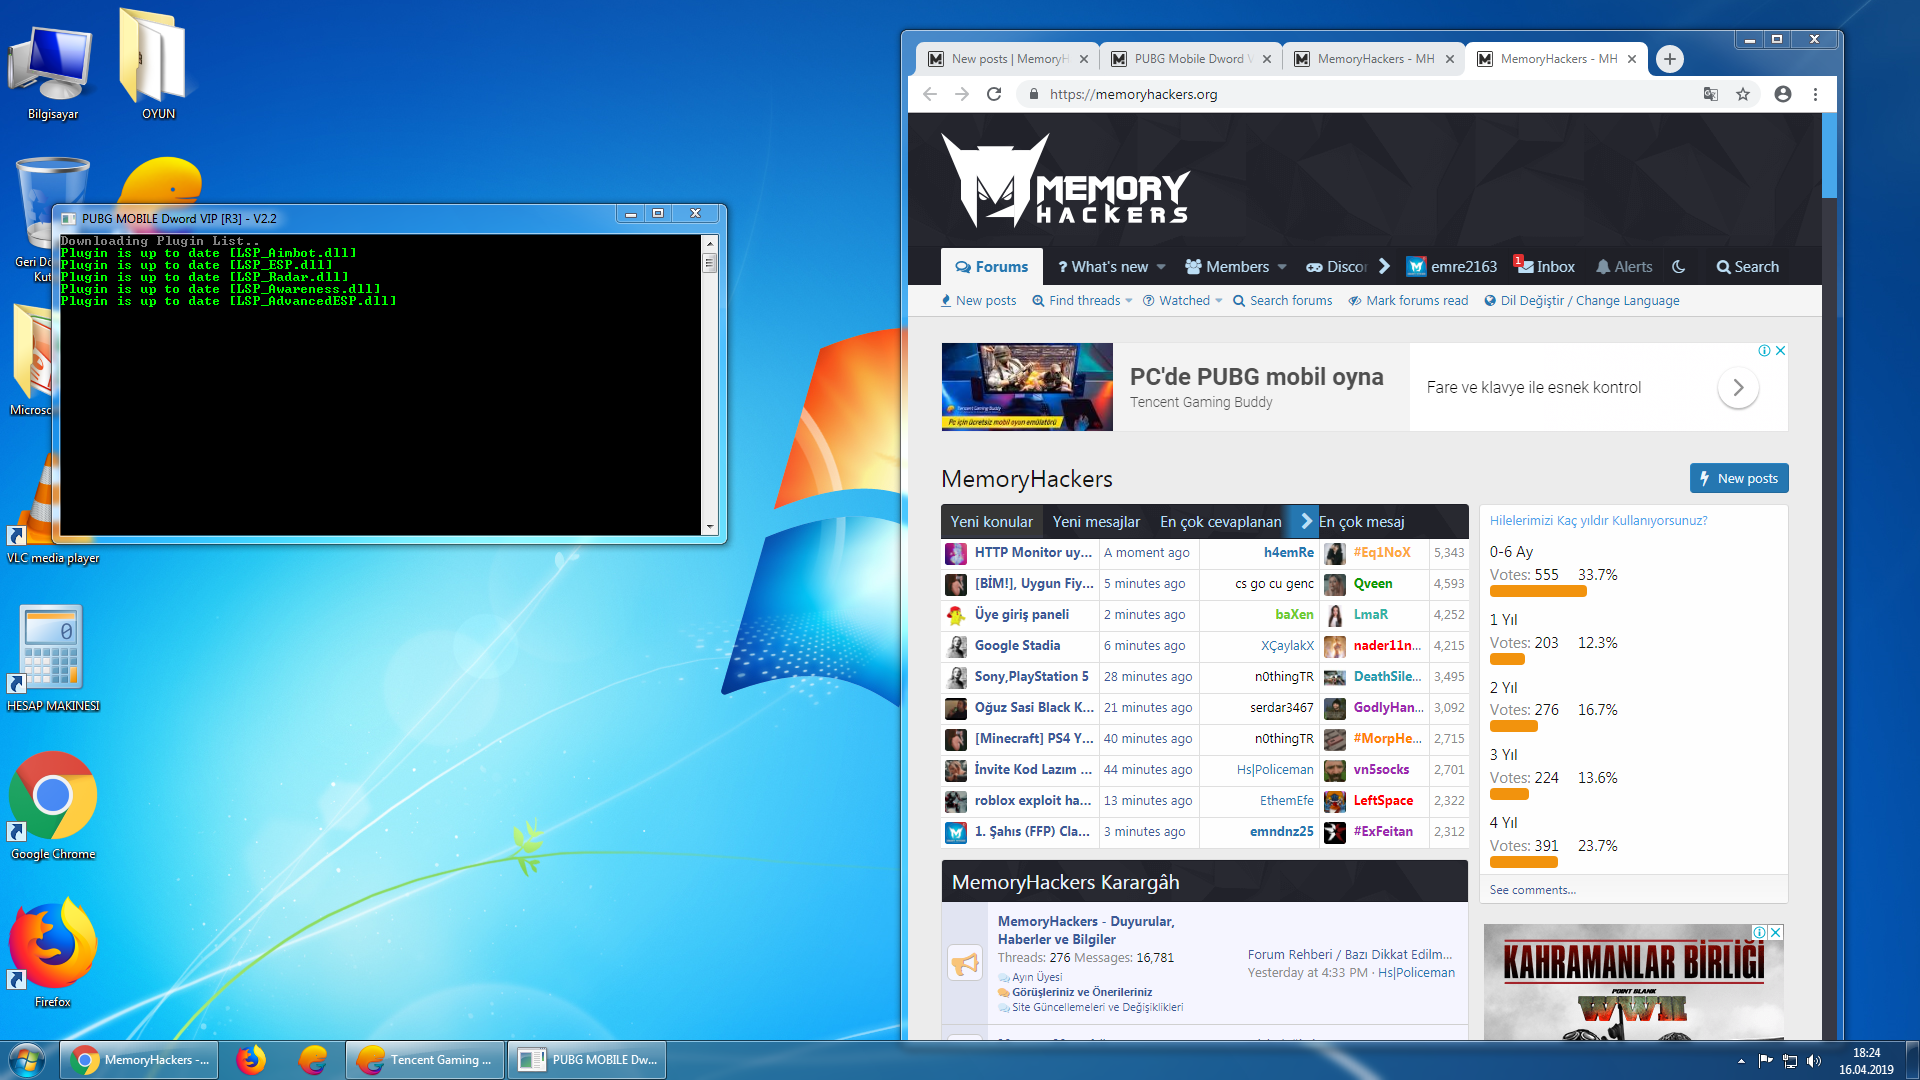This screenshot has width=1920, height=1080.
Task: View h4emRe's profile
Action: pos(1288,553)
